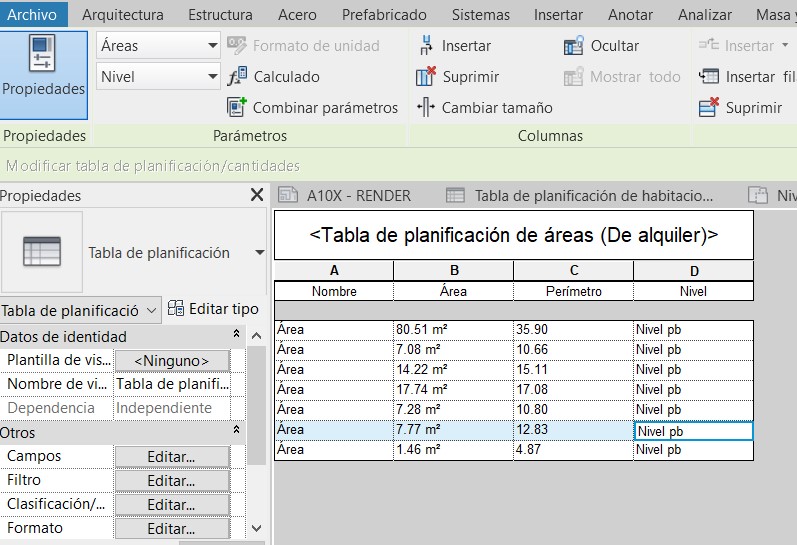The image size is (797, 545).
Task: Click Insertar fila de datos icon
Action: [709, 77]
